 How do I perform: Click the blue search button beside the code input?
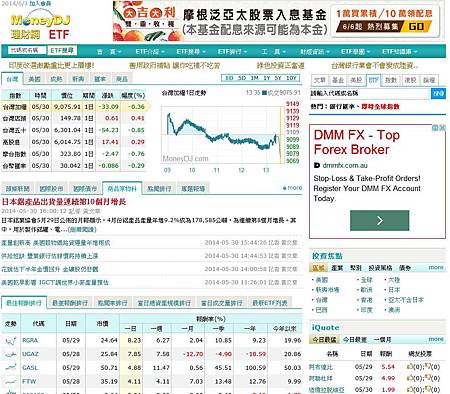point(438,93)
